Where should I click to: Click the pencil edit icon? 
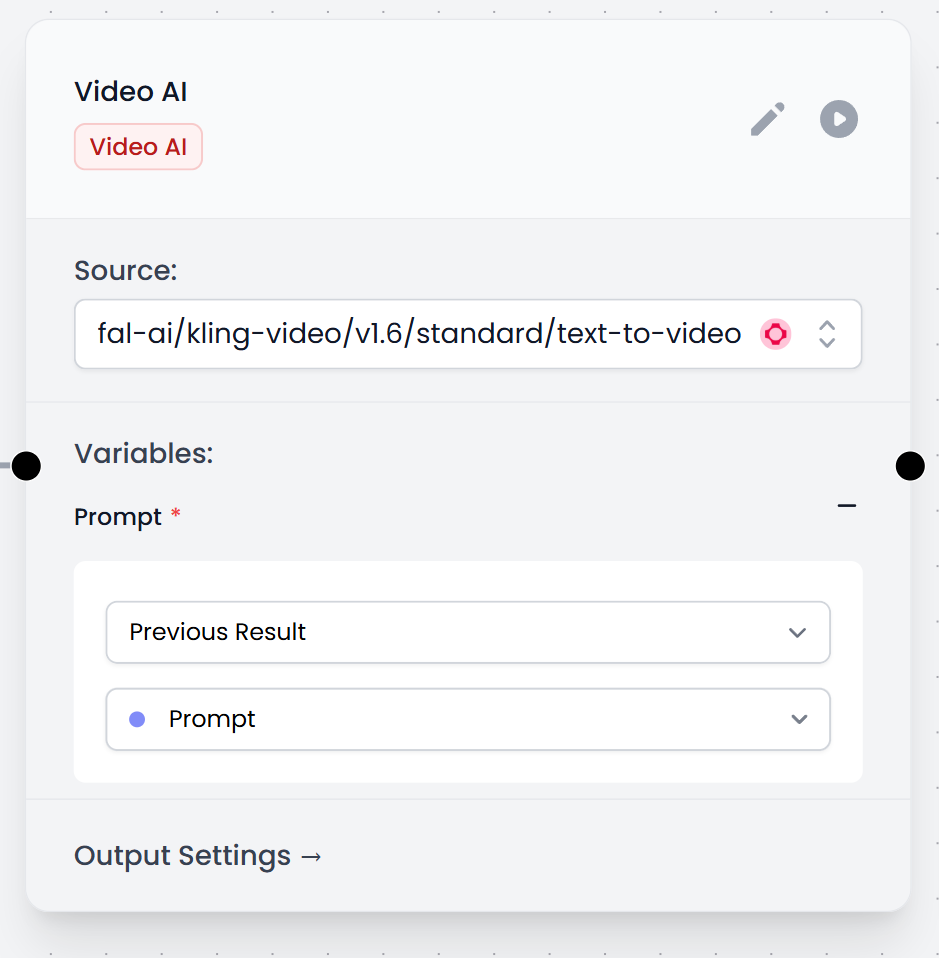coord(768,119)
